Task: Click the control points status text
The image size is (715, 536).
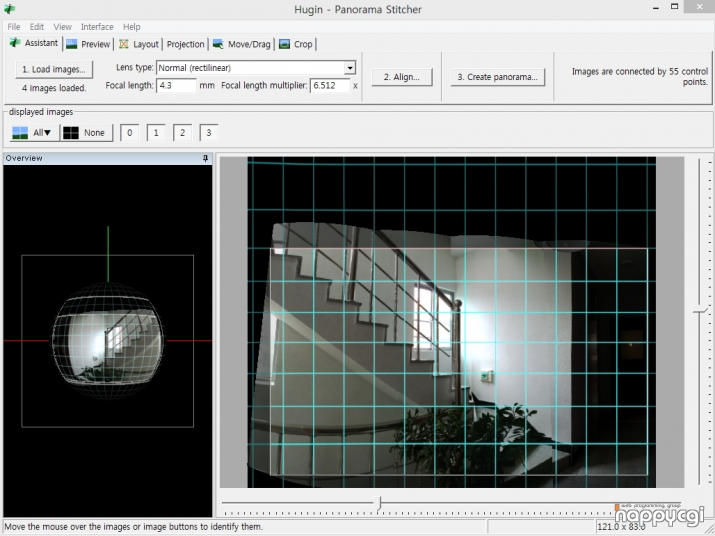Action: [640, 77]
